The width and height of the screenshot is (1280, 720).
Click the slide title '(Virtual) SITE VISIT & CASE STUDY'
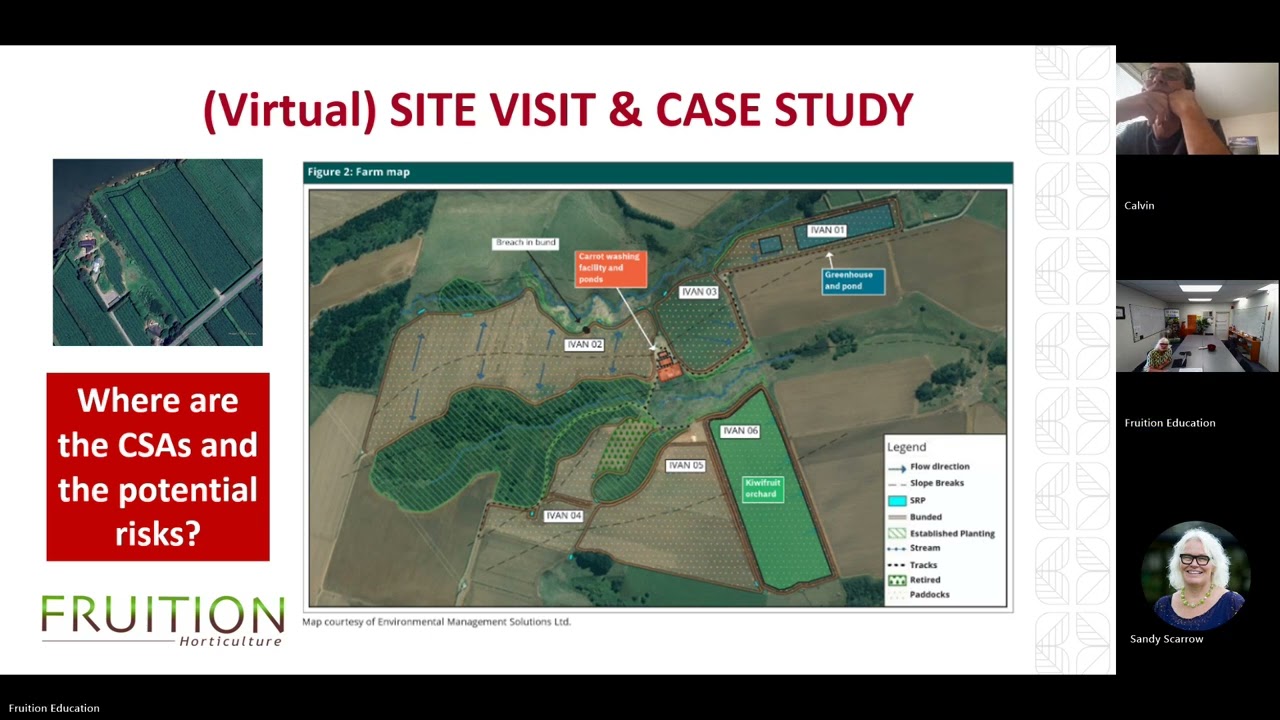558,110
